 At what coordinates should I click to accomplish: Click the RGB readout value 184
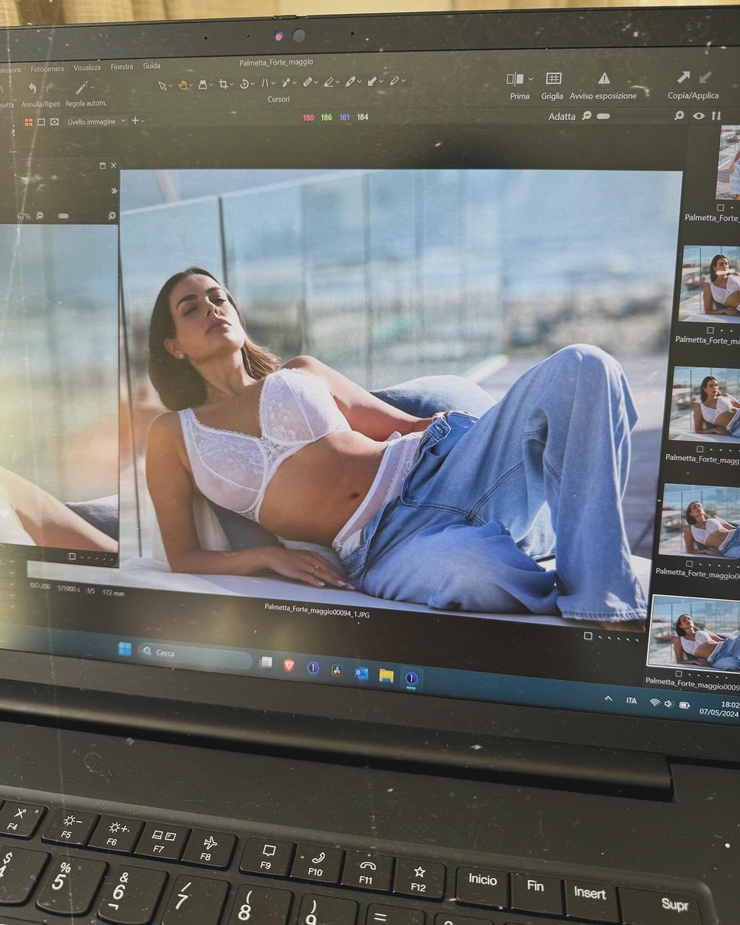pyautogui.click(x=362, y=117)
